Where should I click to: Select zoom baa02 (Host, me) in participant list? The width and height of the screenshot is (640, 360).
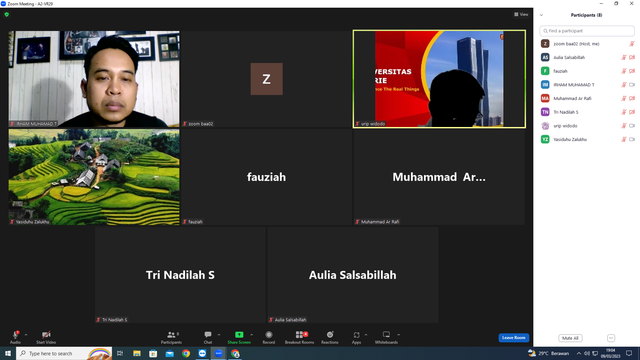587,44
